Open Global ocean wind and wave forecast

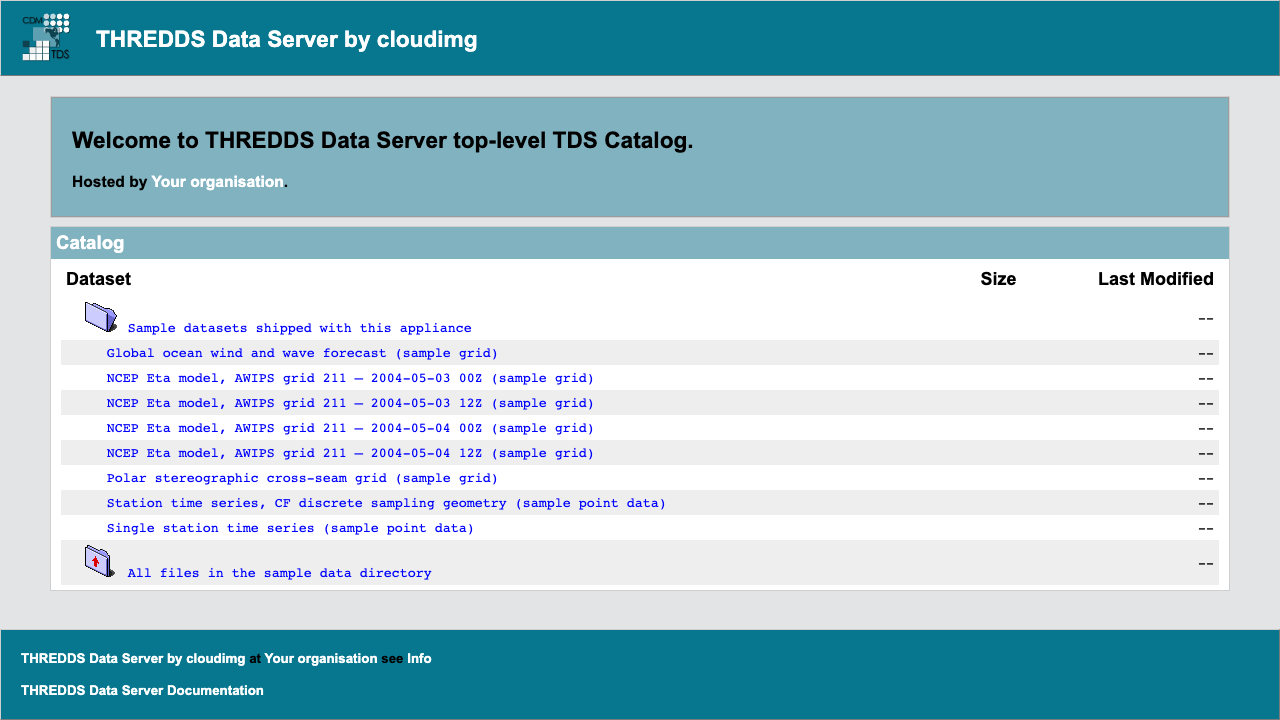tap(302, 353)
